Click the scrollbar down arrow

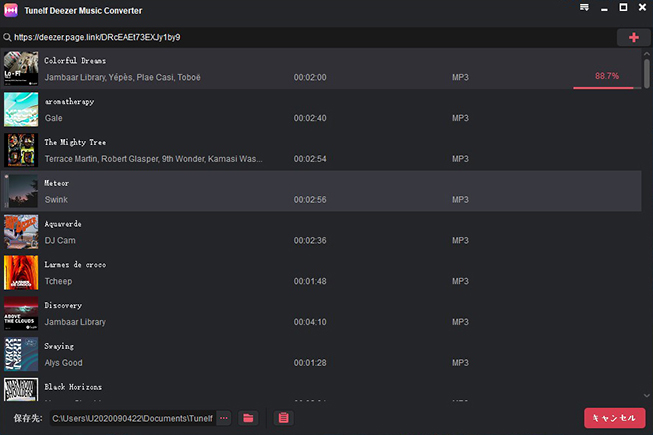[x=646, y=395]
